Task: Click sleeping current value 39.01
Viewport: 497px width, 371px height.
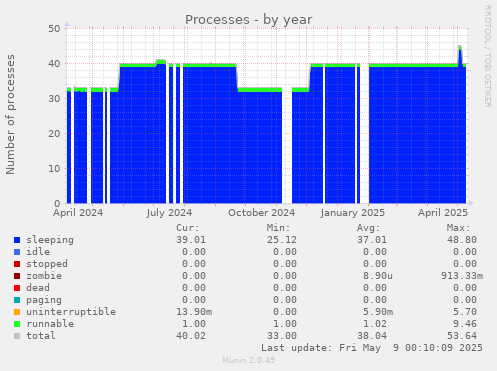Action: click(191, 240)
